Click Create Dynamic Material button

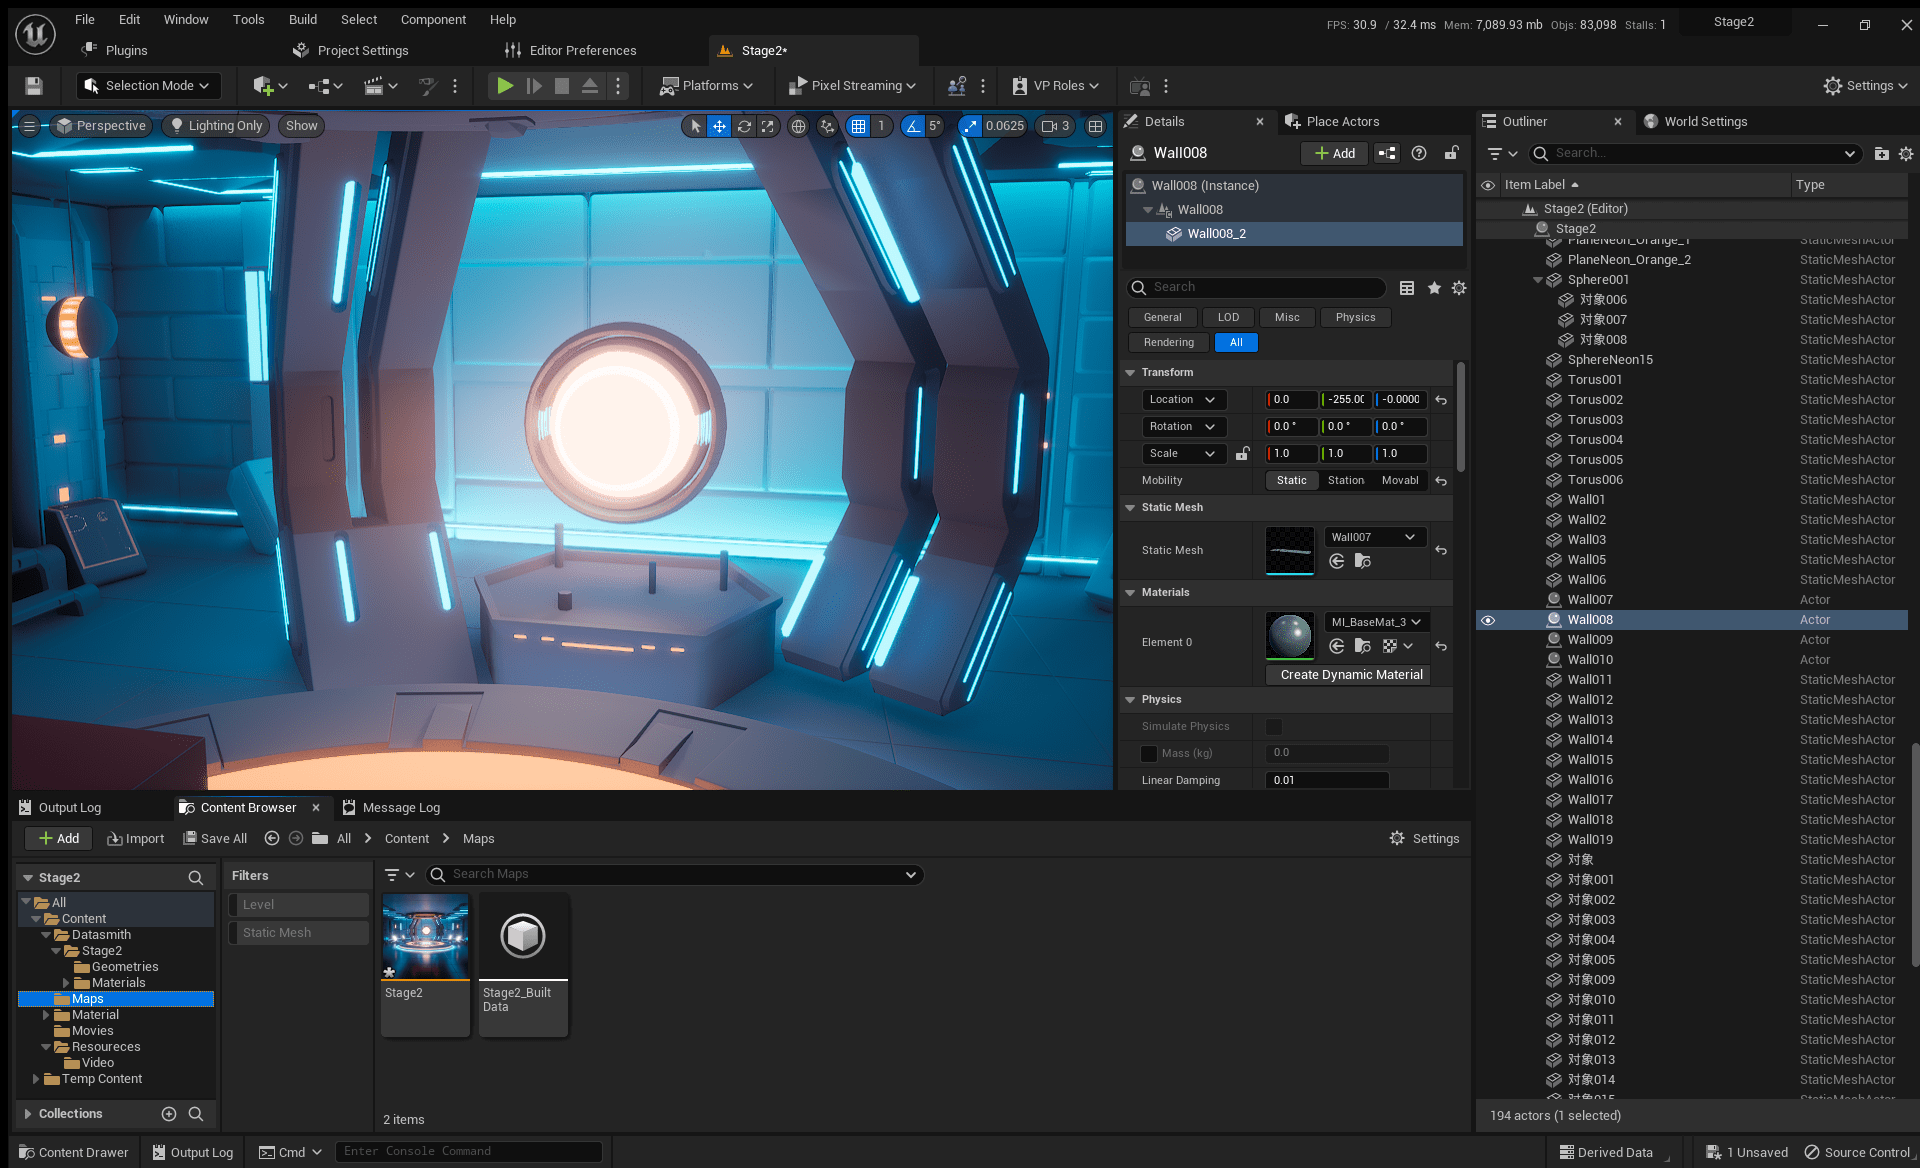pyautogui.click(x=1351, y=675)
